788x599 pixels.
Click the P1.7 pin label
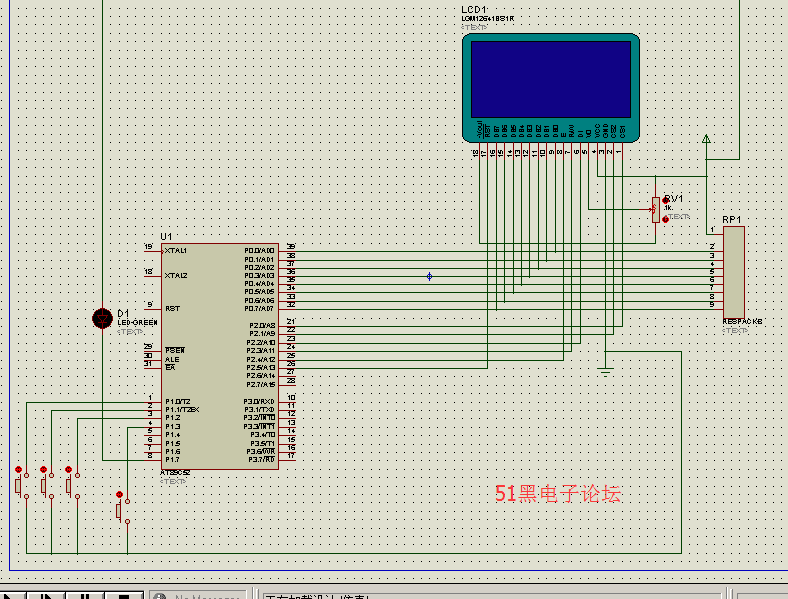coord(172,459)
